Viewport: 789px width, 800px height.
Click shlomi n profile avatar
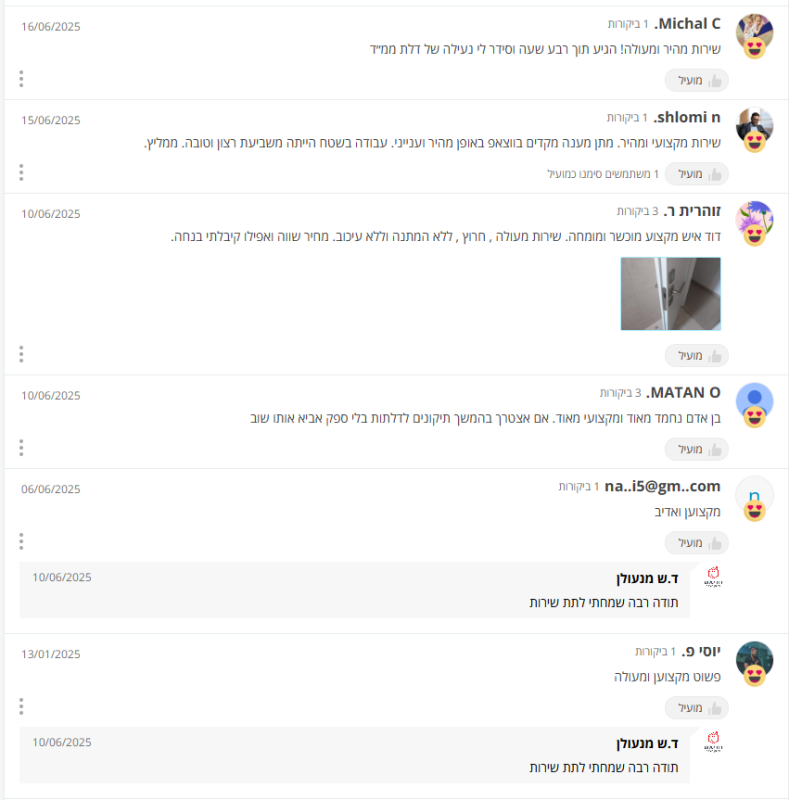[754, 127]
